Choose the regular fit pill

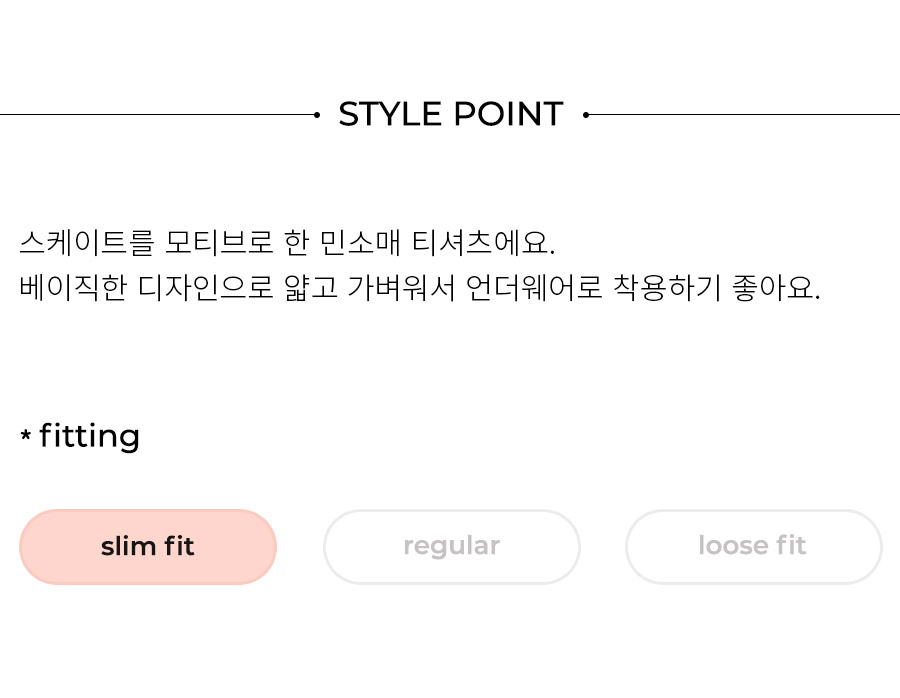pos(452,546)
